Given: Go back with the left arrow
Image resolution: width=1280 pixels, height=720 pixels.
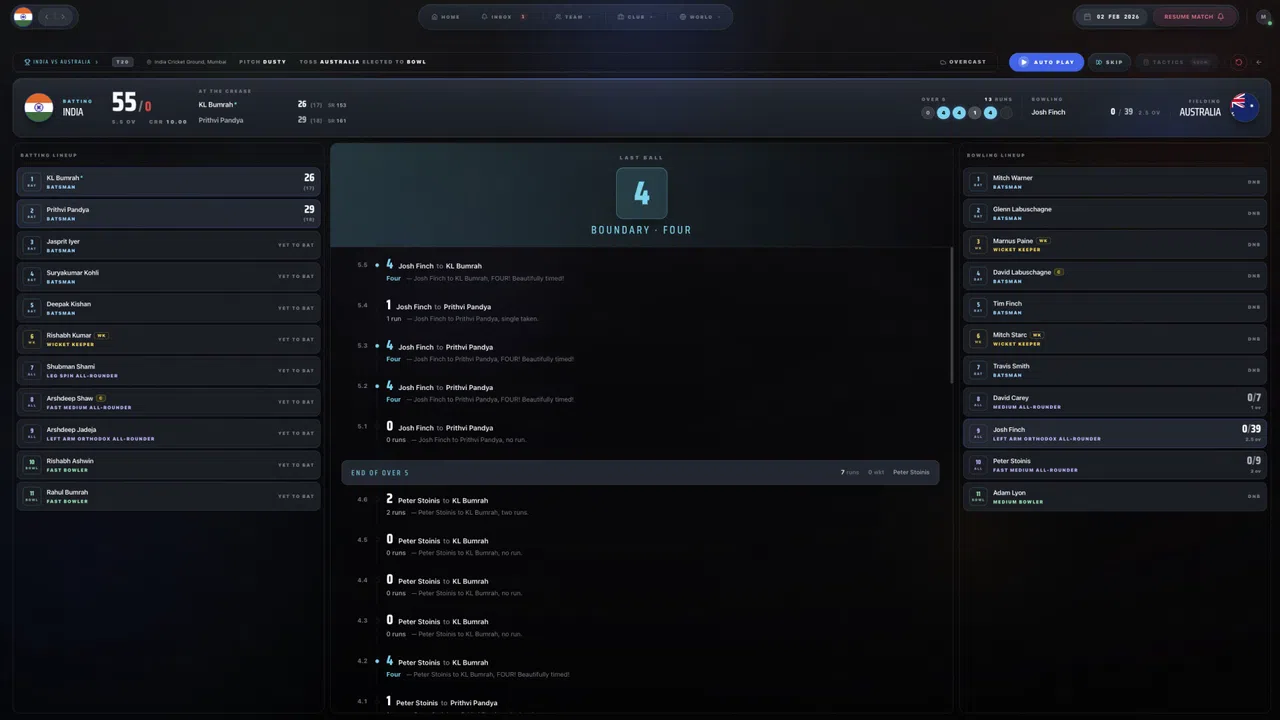Looking at the screenshot, I should coord(46,16).
